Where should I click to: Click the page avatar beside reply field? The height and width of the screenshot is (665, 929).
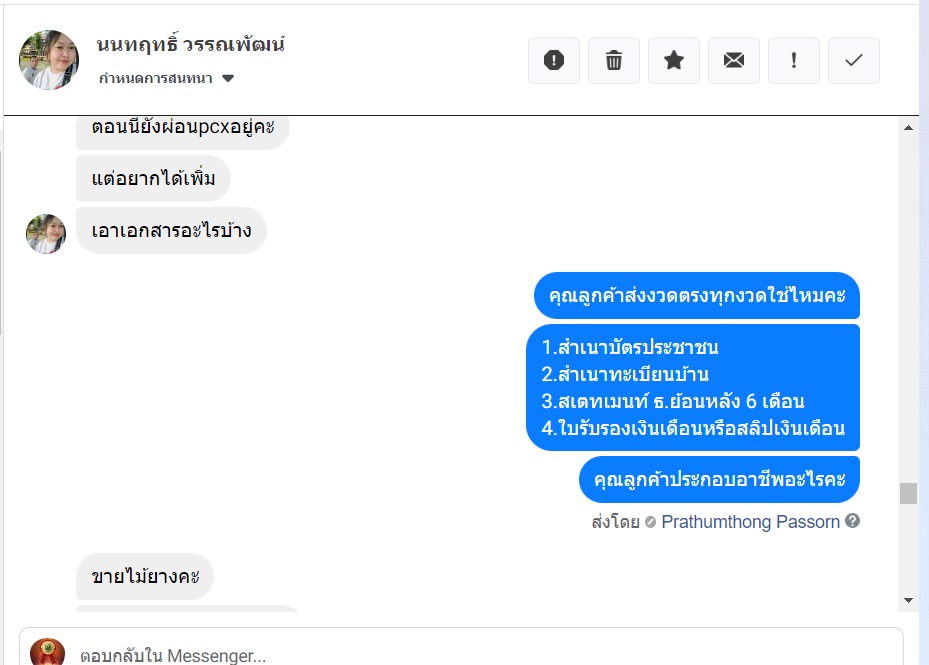pos(47,652)
